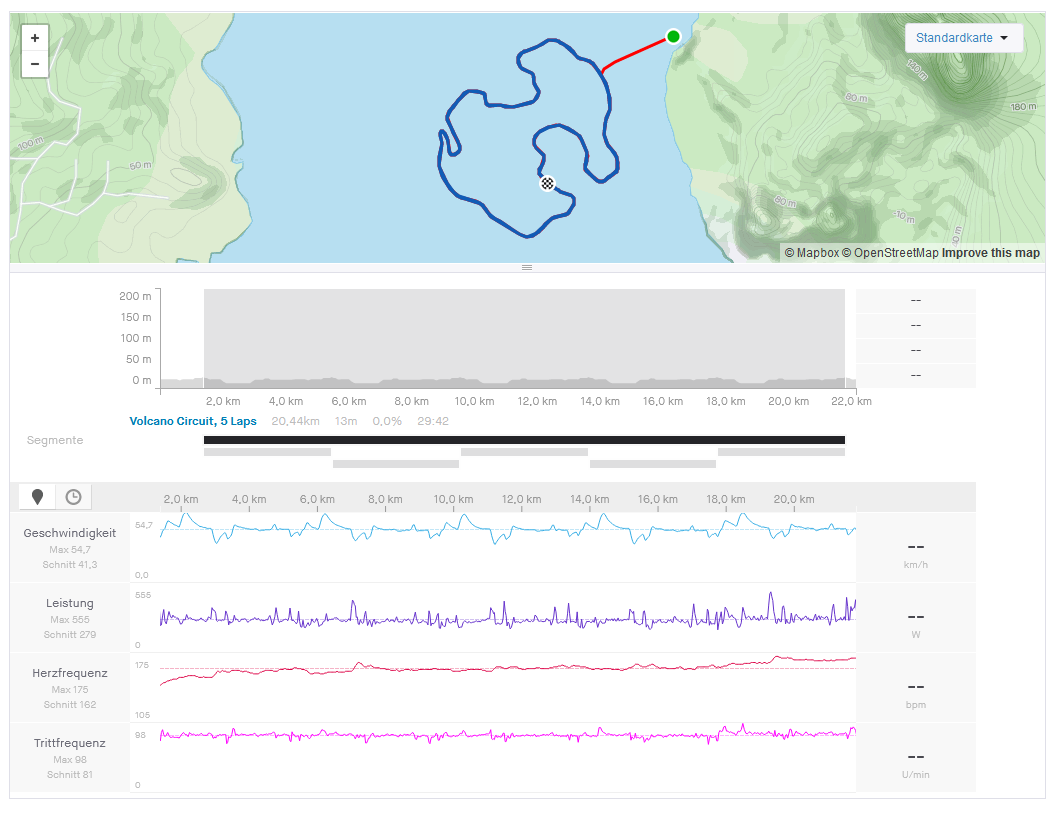
Task: Click the red section of the route
Action: pyautogui.click(x=634, y=55)
